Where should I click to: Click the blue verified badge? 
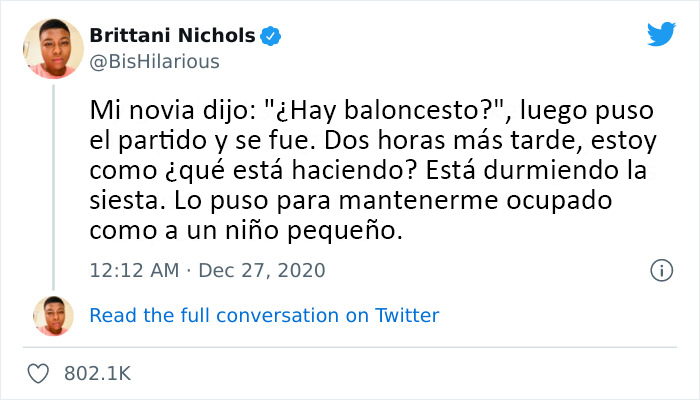(270, 38)
